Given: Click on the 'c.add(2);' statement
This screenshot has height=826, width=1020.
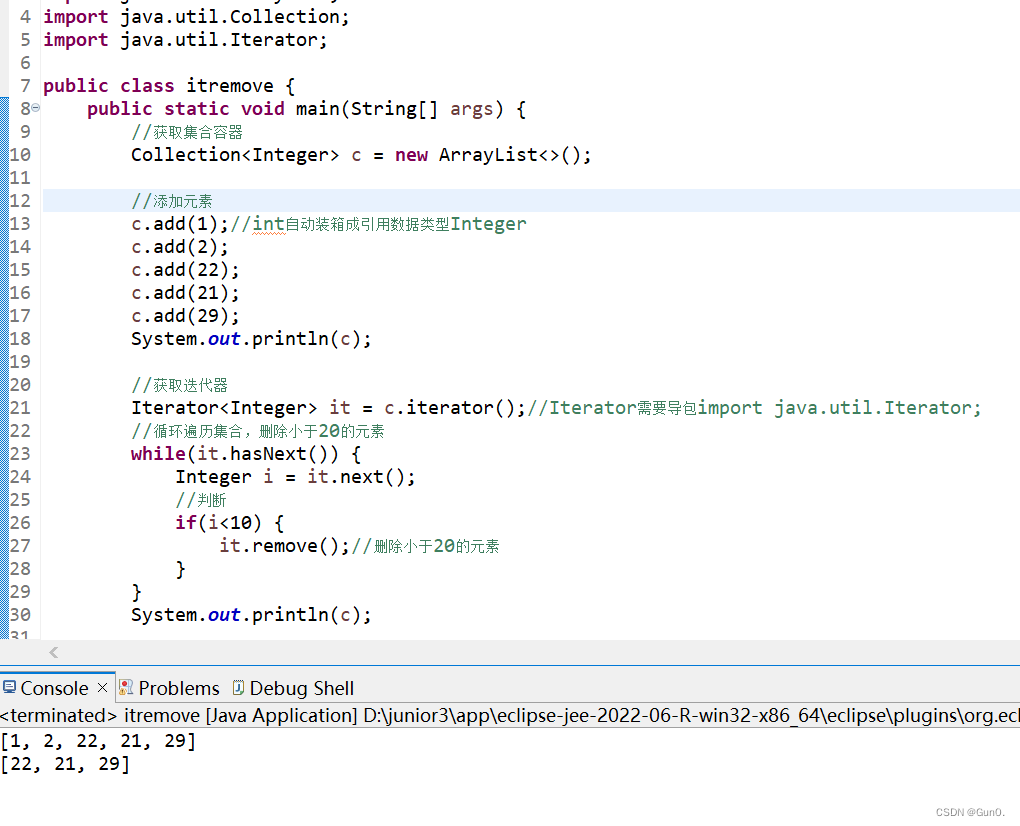Looking at the screenshot, I should click(180, 247).
